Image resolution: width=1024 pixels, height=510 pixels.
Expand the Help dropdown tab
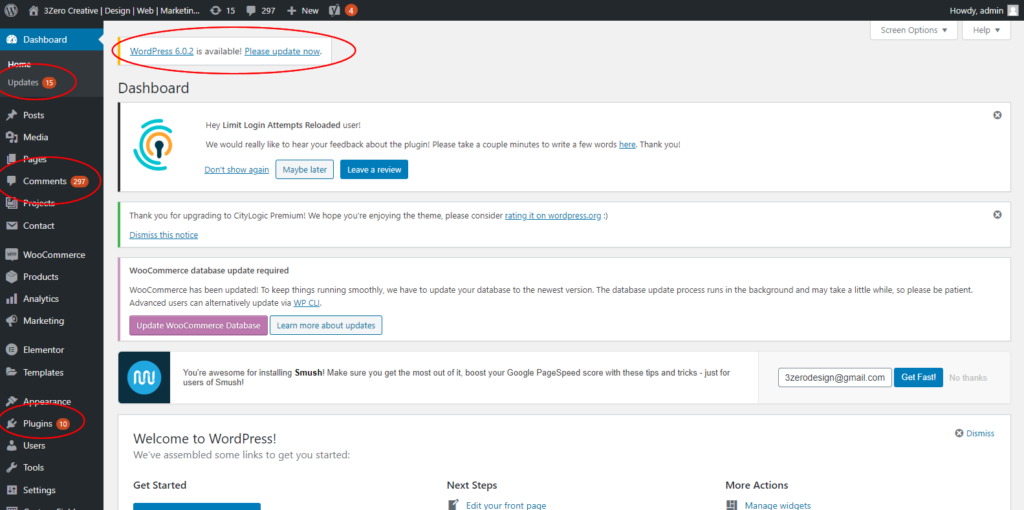(986, 30)
